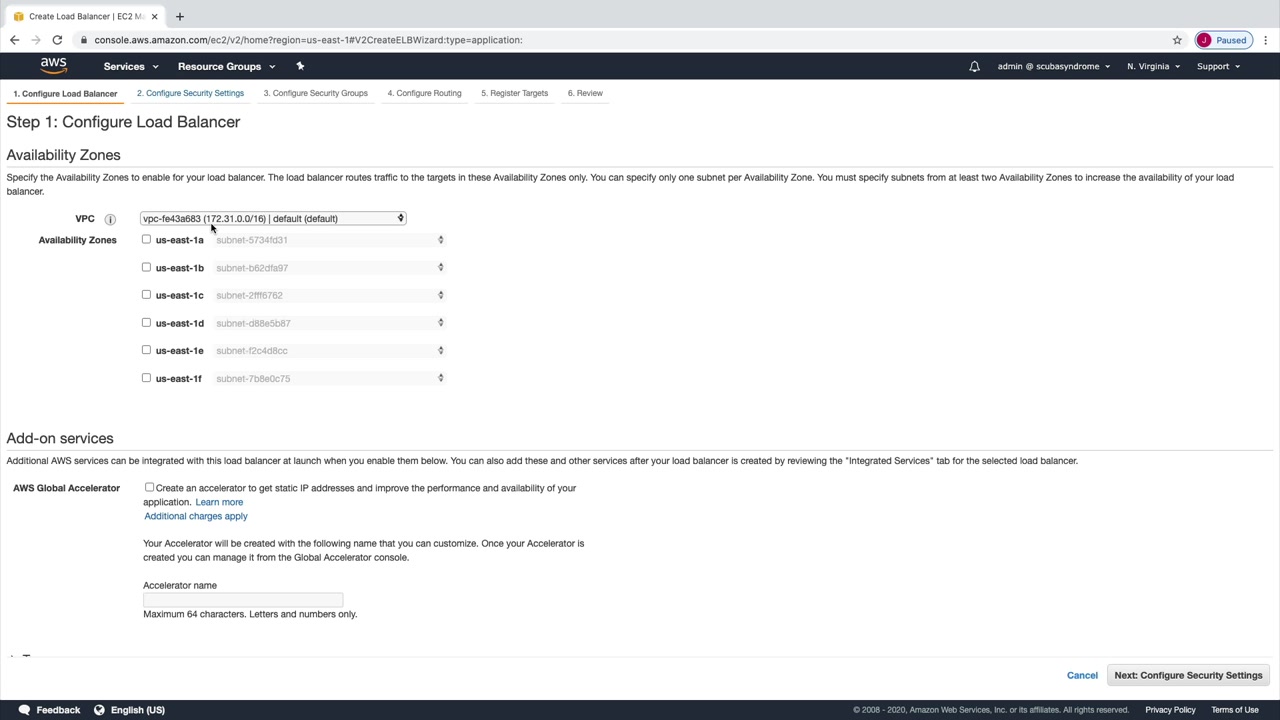Select step 1 Configure Load Balancer tab
Screen dimensions: 1280x720
point(65,94)
